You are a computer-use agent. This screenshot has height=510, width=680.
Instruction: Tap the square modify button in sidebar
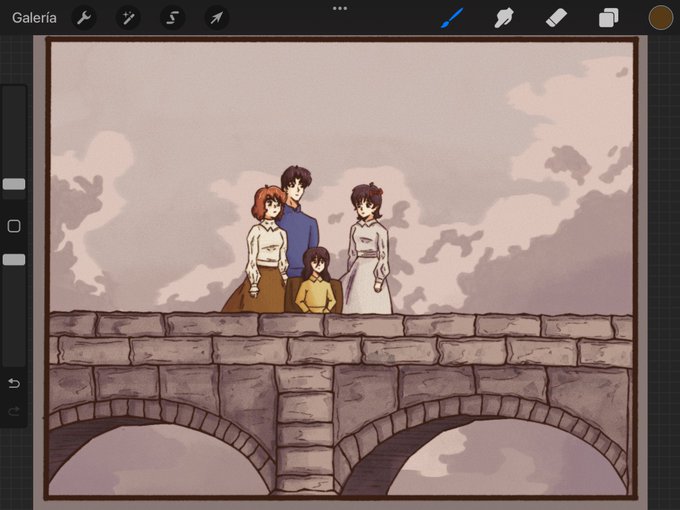[14, 226]
